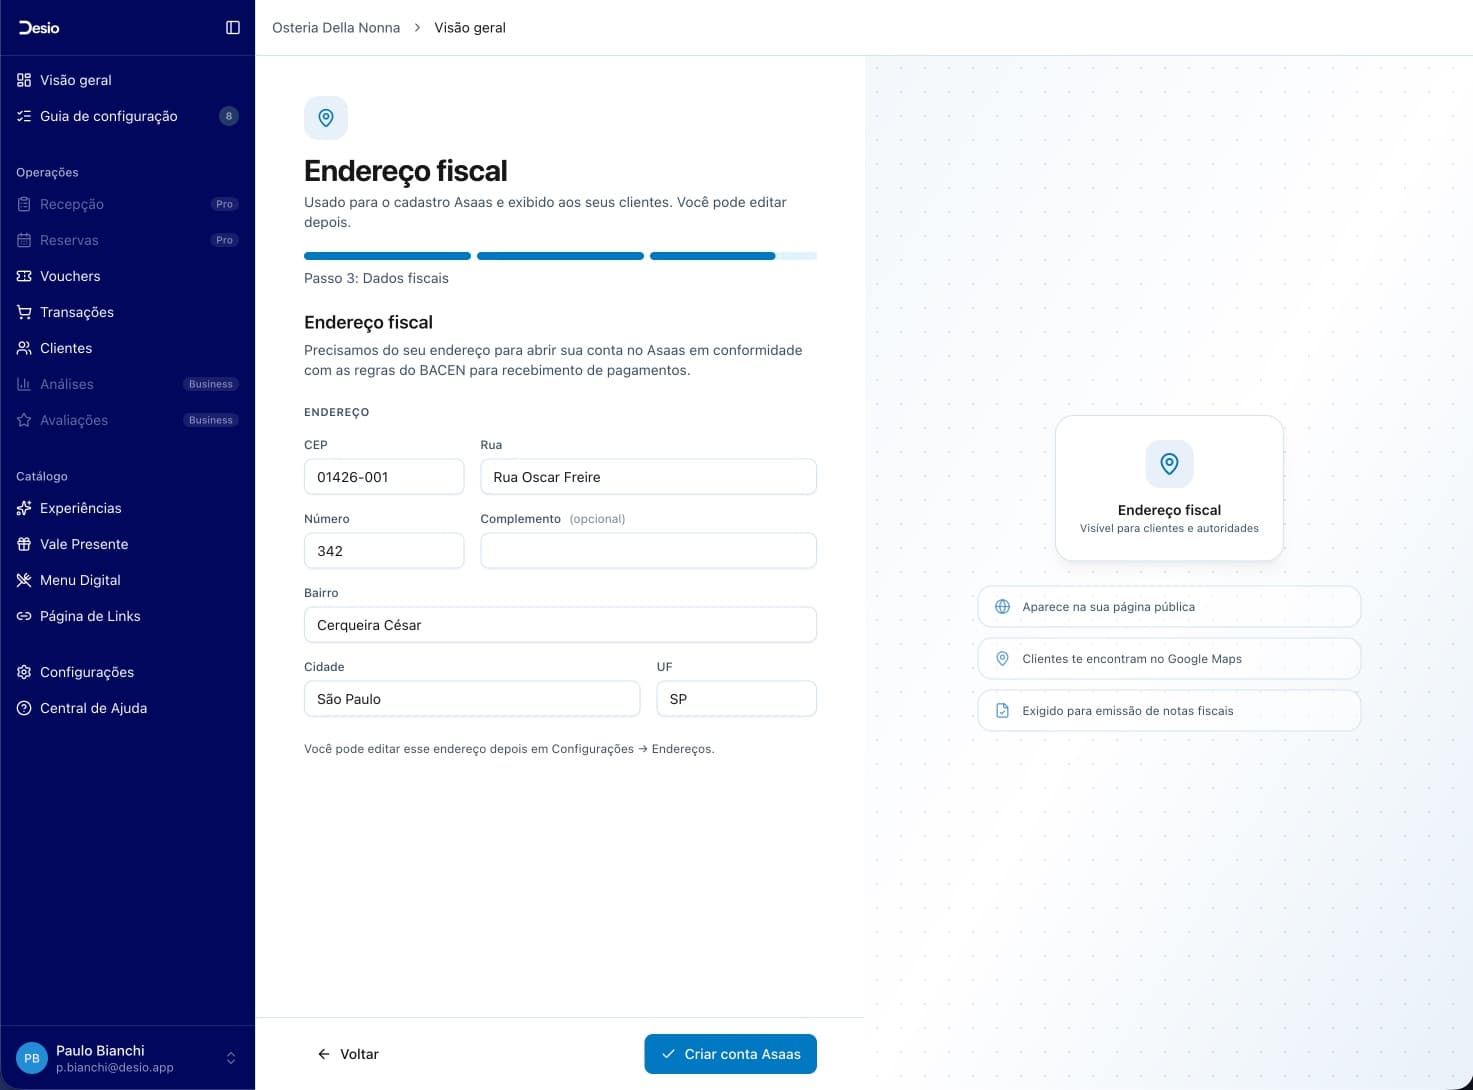Go back with the Voltar button
This screenshot has height=1090, width=1473.
348,1054
